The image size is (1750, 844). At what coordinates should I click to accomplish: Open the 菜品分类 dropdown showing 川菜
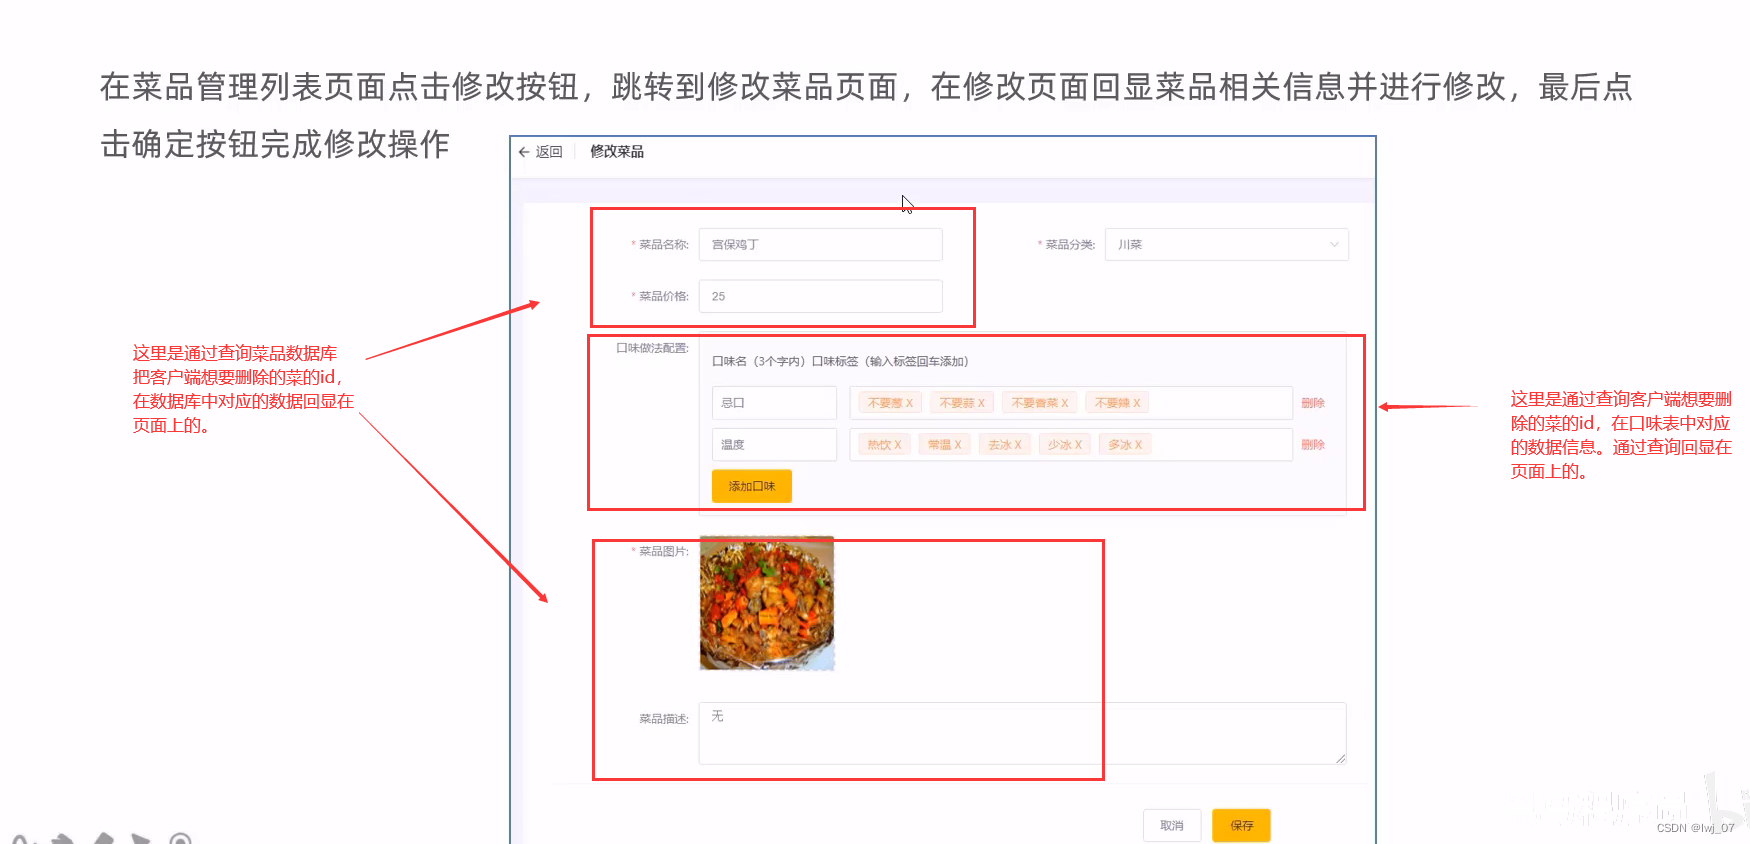1226,244
